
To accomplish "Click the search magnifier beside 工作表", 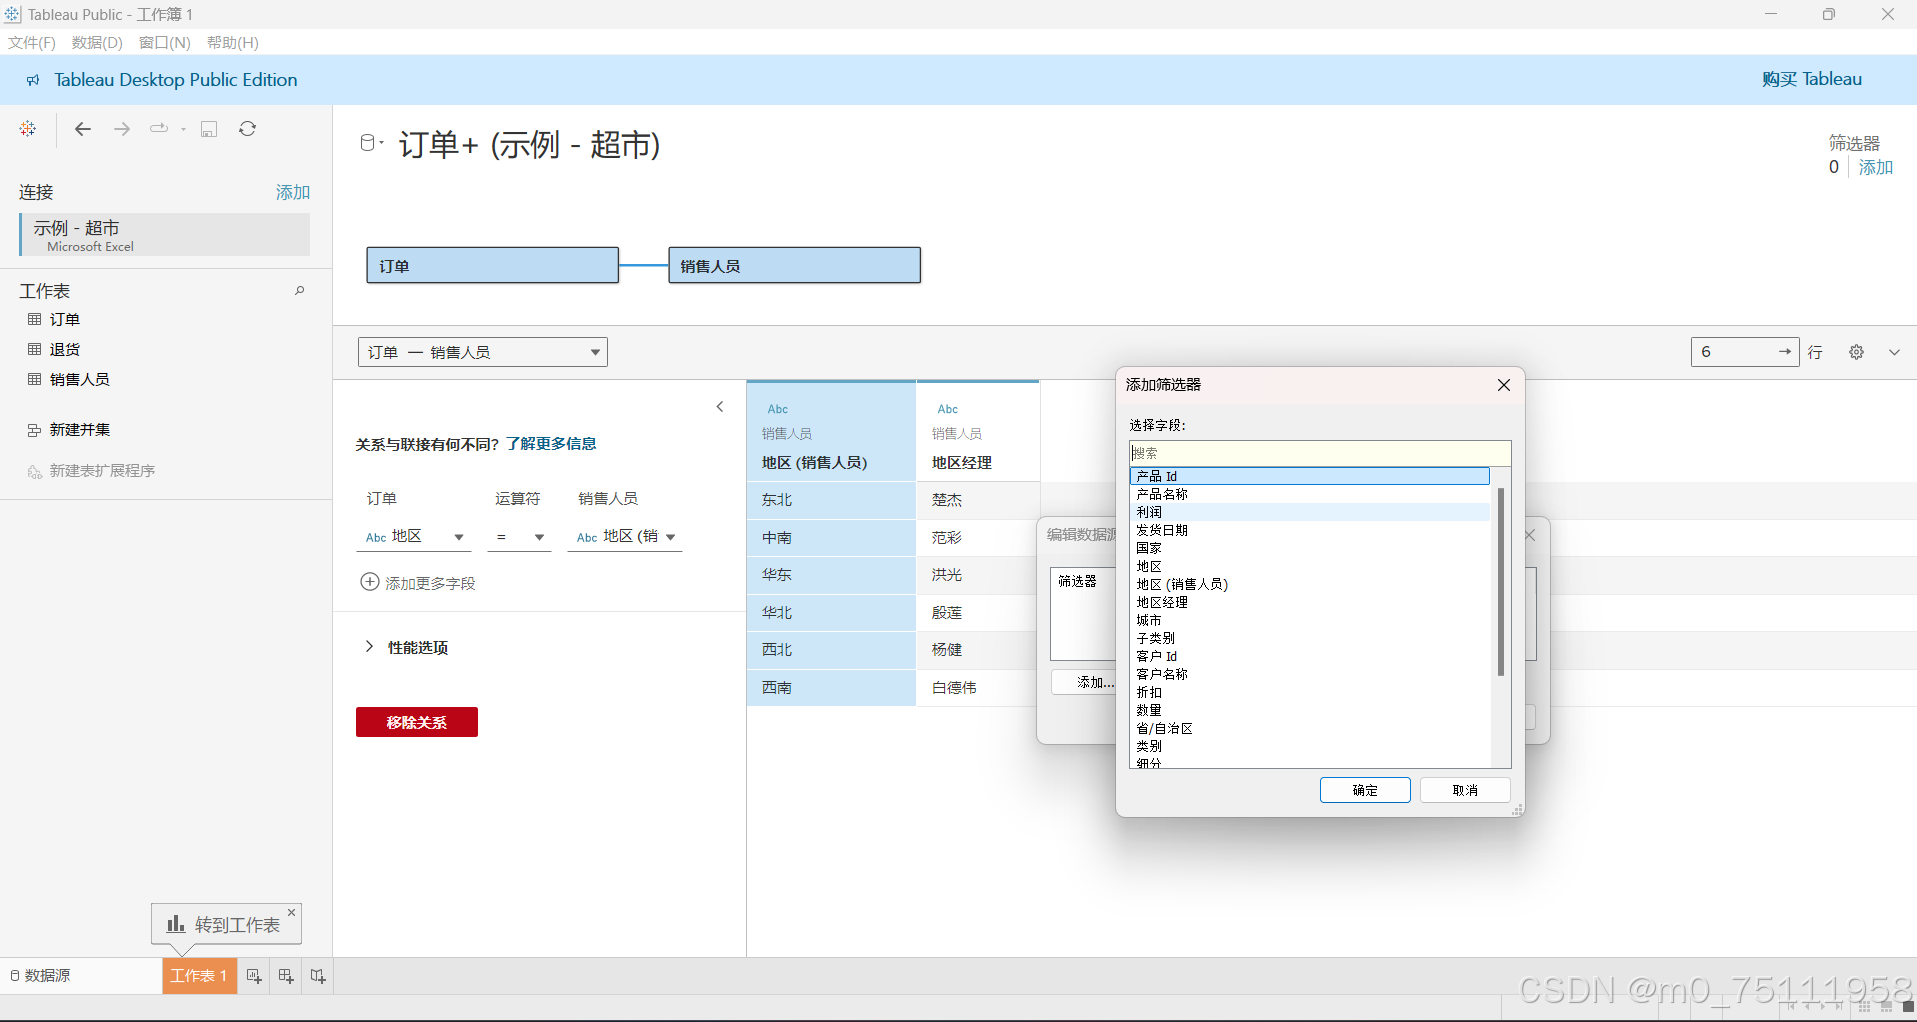I will [299, 291].
